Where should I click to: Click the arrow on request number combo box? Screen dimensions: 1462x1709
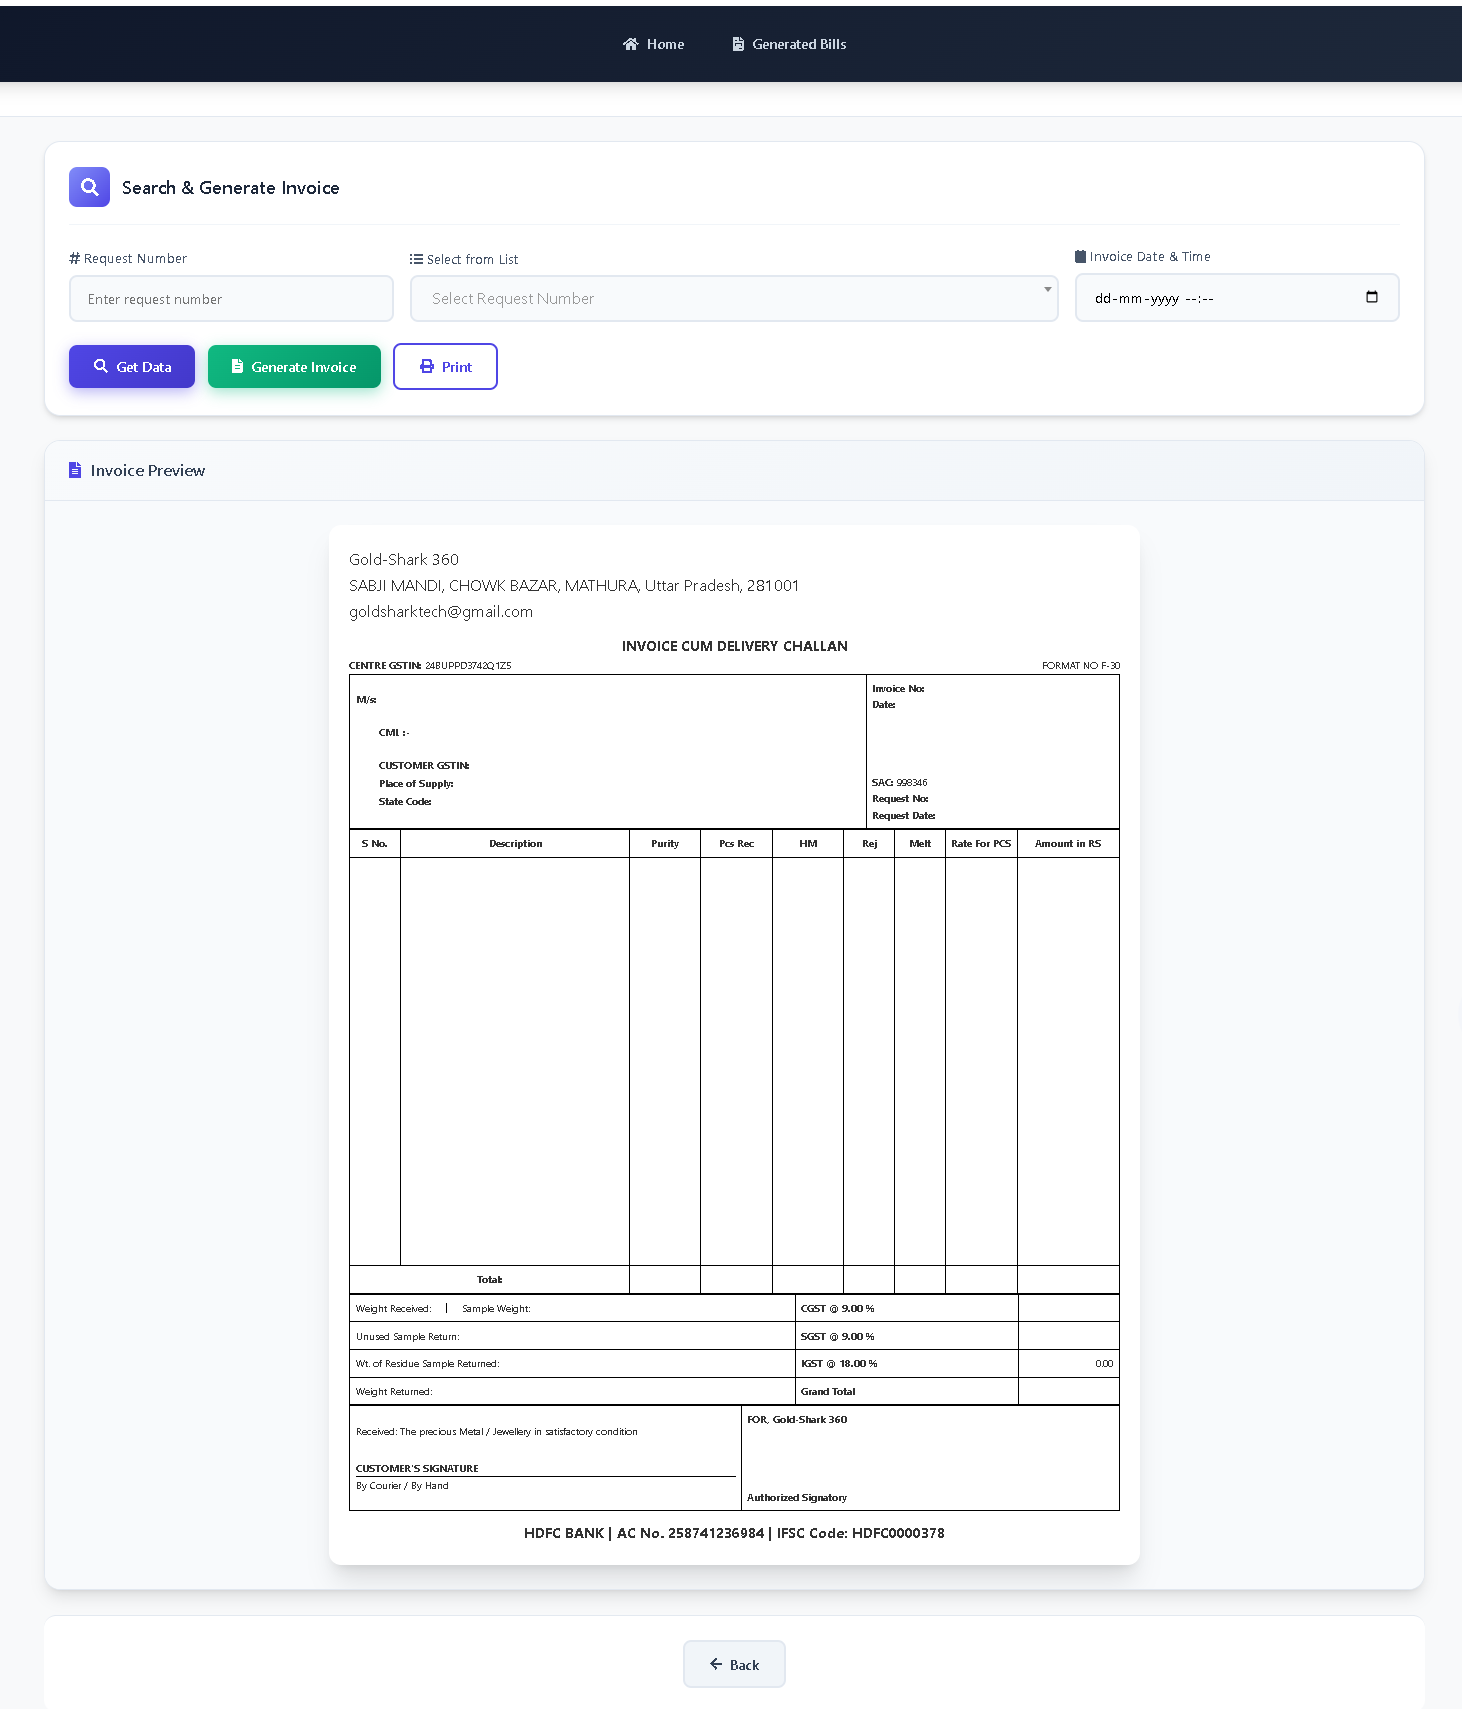coord(1047,290)
